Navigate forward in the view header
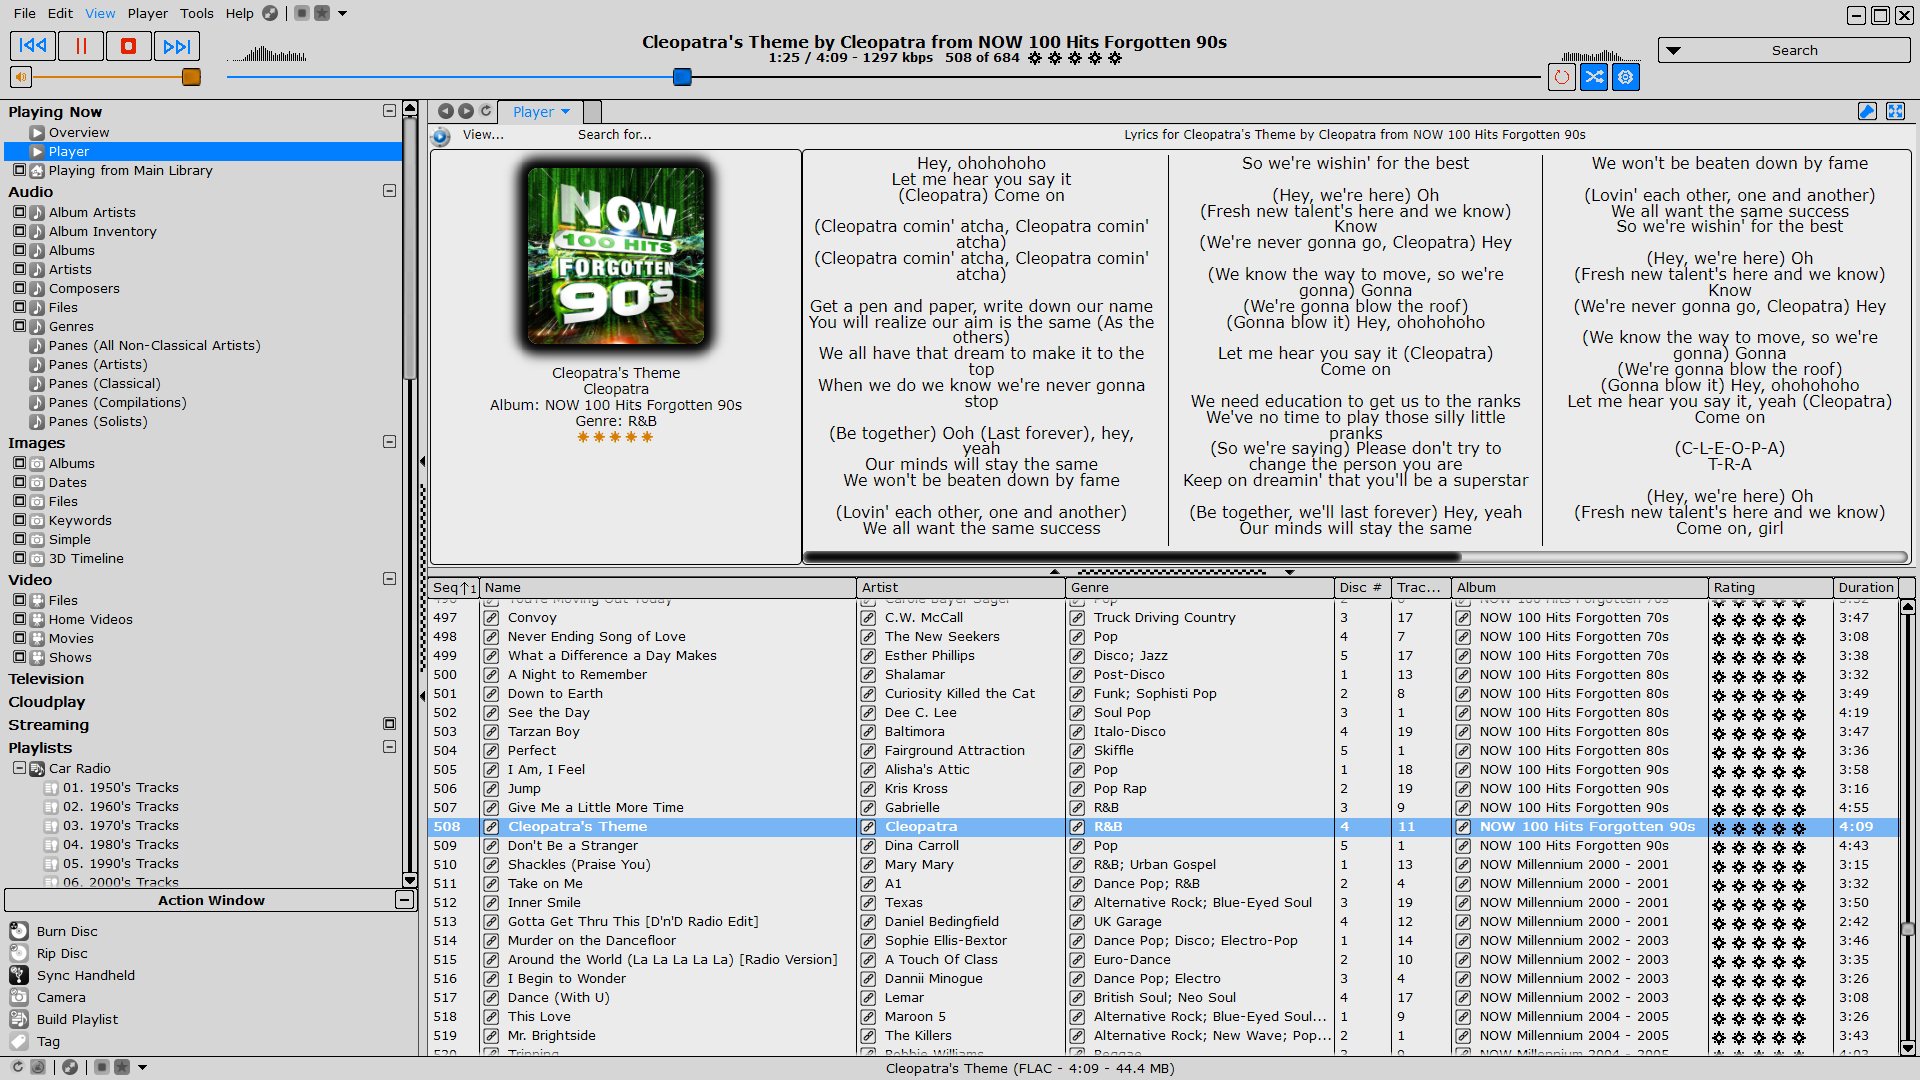 pyautogui.click(x=466, y=111)
